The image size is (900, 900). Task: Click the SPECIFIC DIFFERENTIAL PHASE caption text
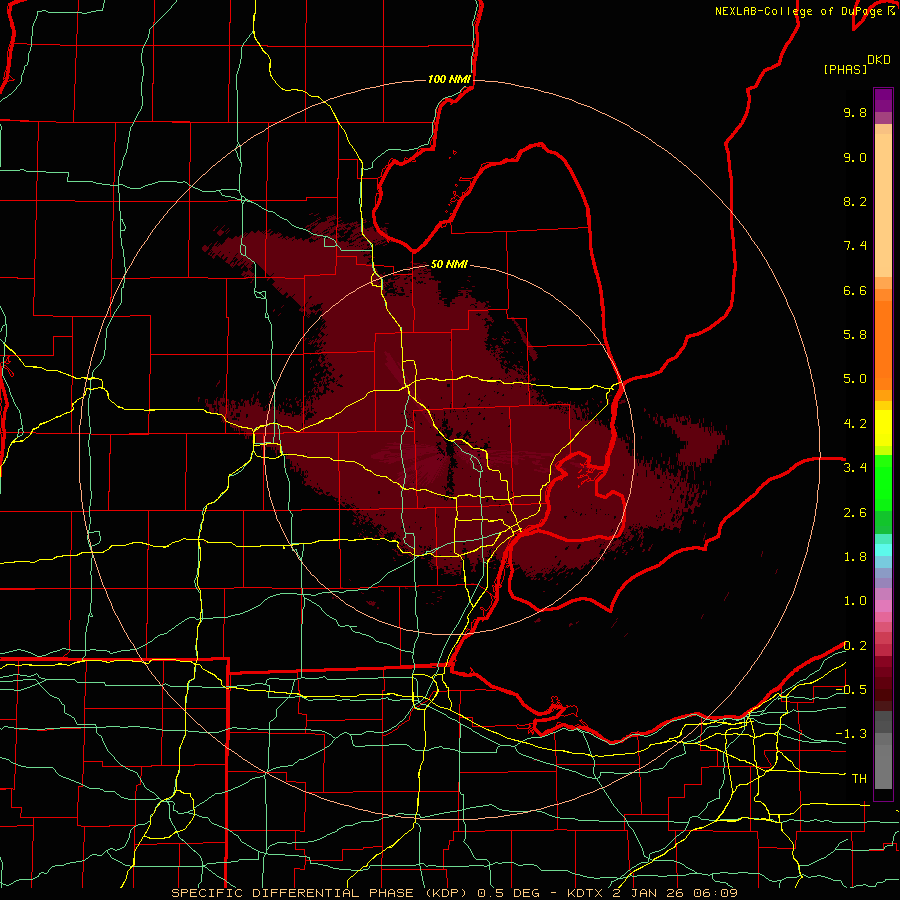point(292,893)
